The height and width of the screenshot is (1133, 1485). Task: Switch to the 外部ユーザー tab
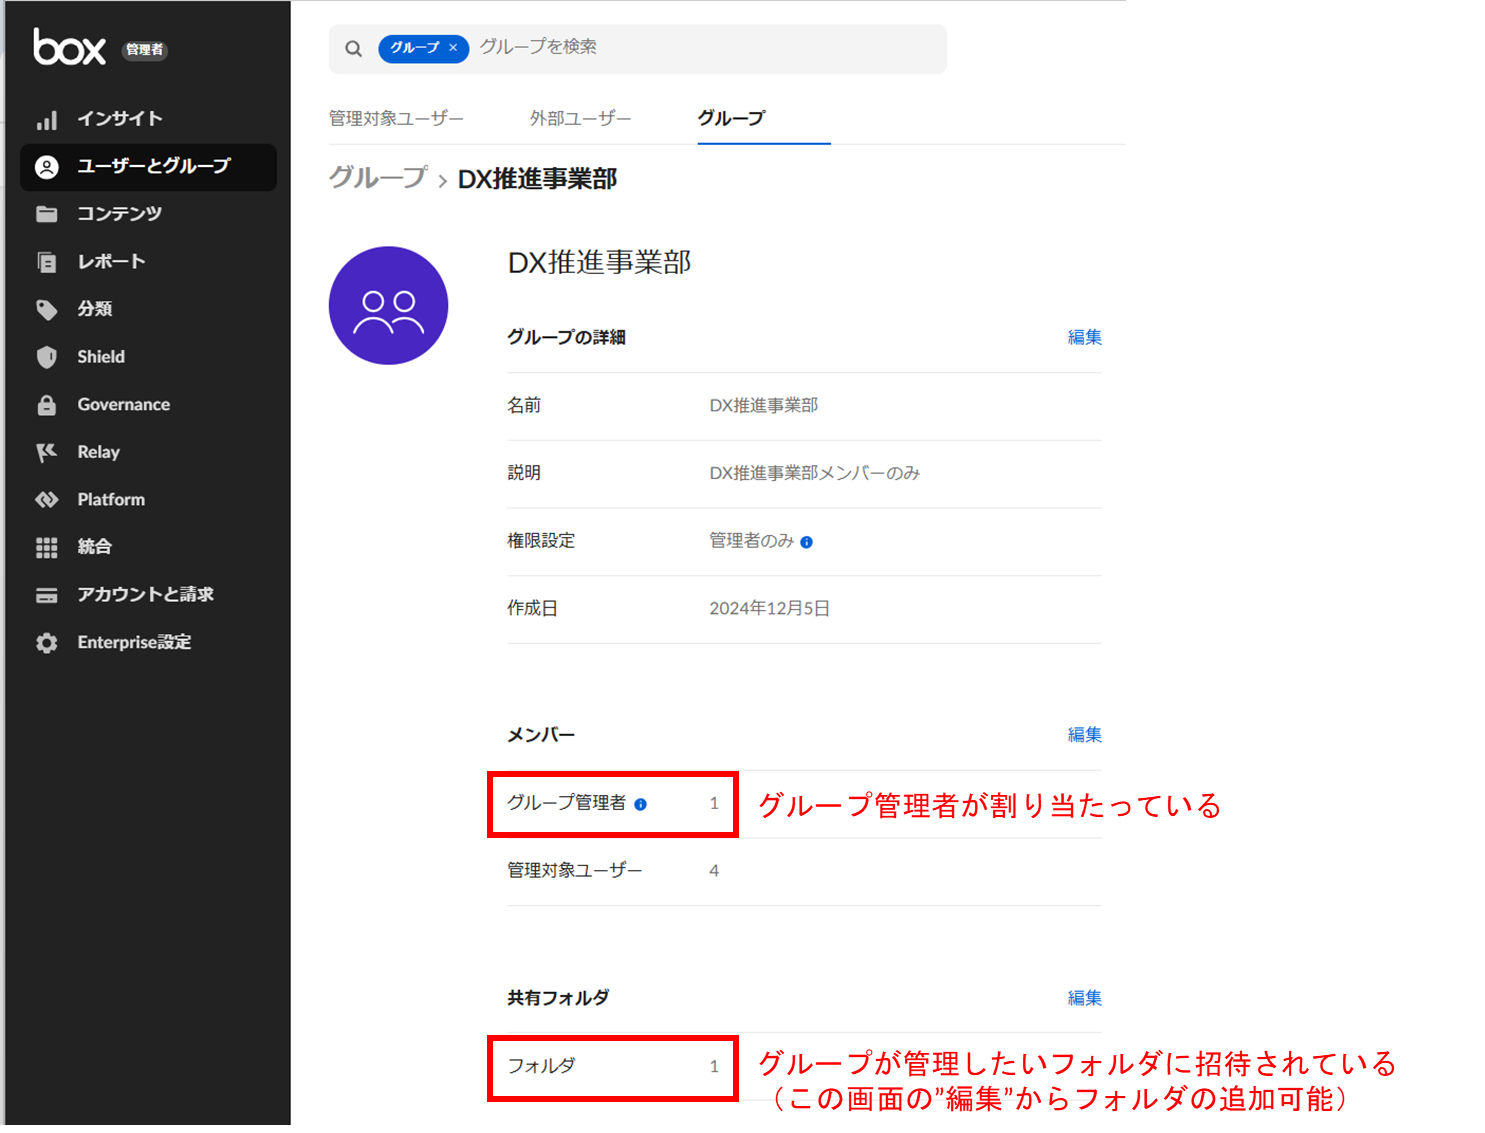point(581,119)
